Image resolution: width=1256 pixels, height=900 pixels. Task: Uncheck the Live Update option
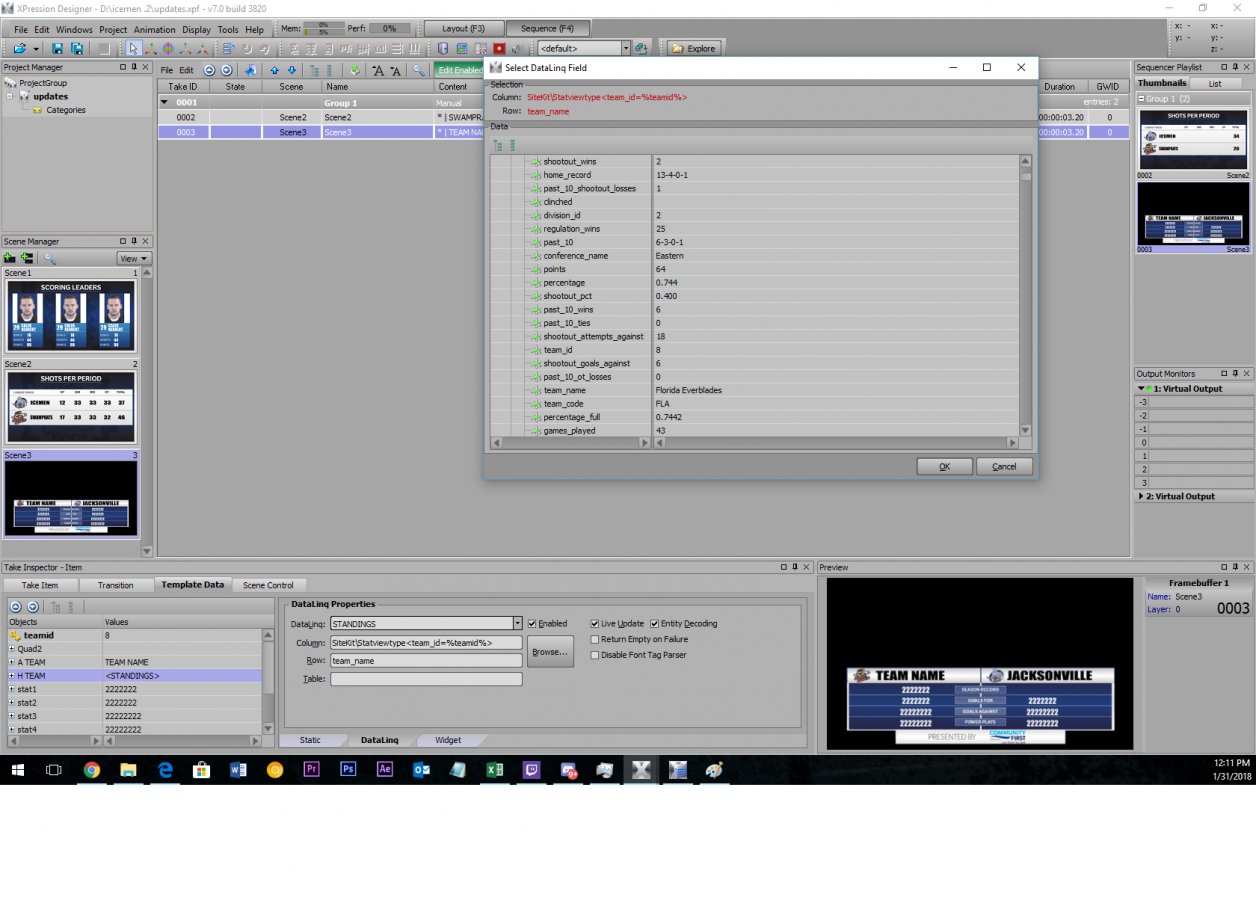pos(595,623)
